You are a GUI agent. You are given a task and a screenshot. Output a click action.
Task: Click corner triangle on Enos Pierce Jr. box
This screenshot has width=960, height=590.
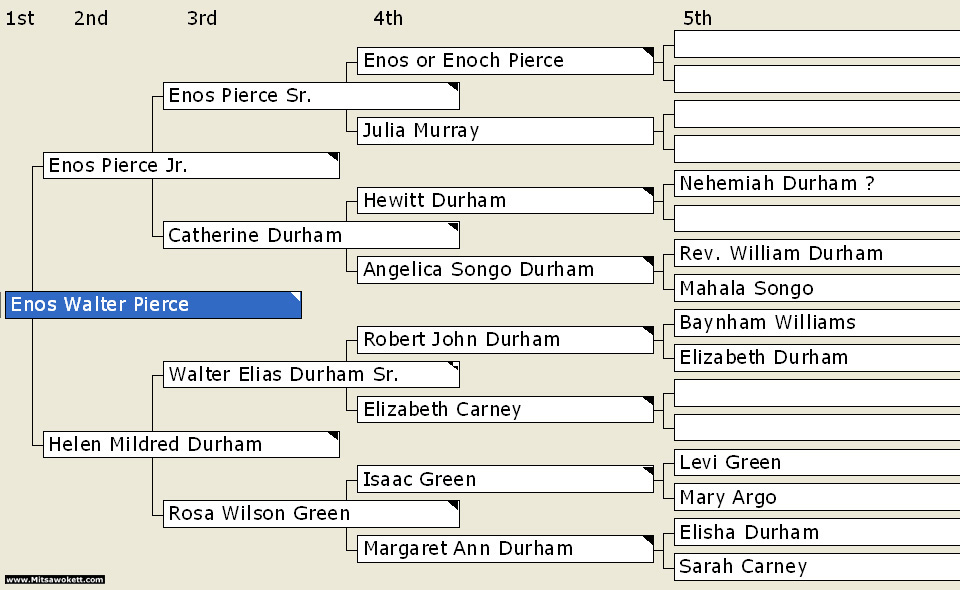[334, 157]
